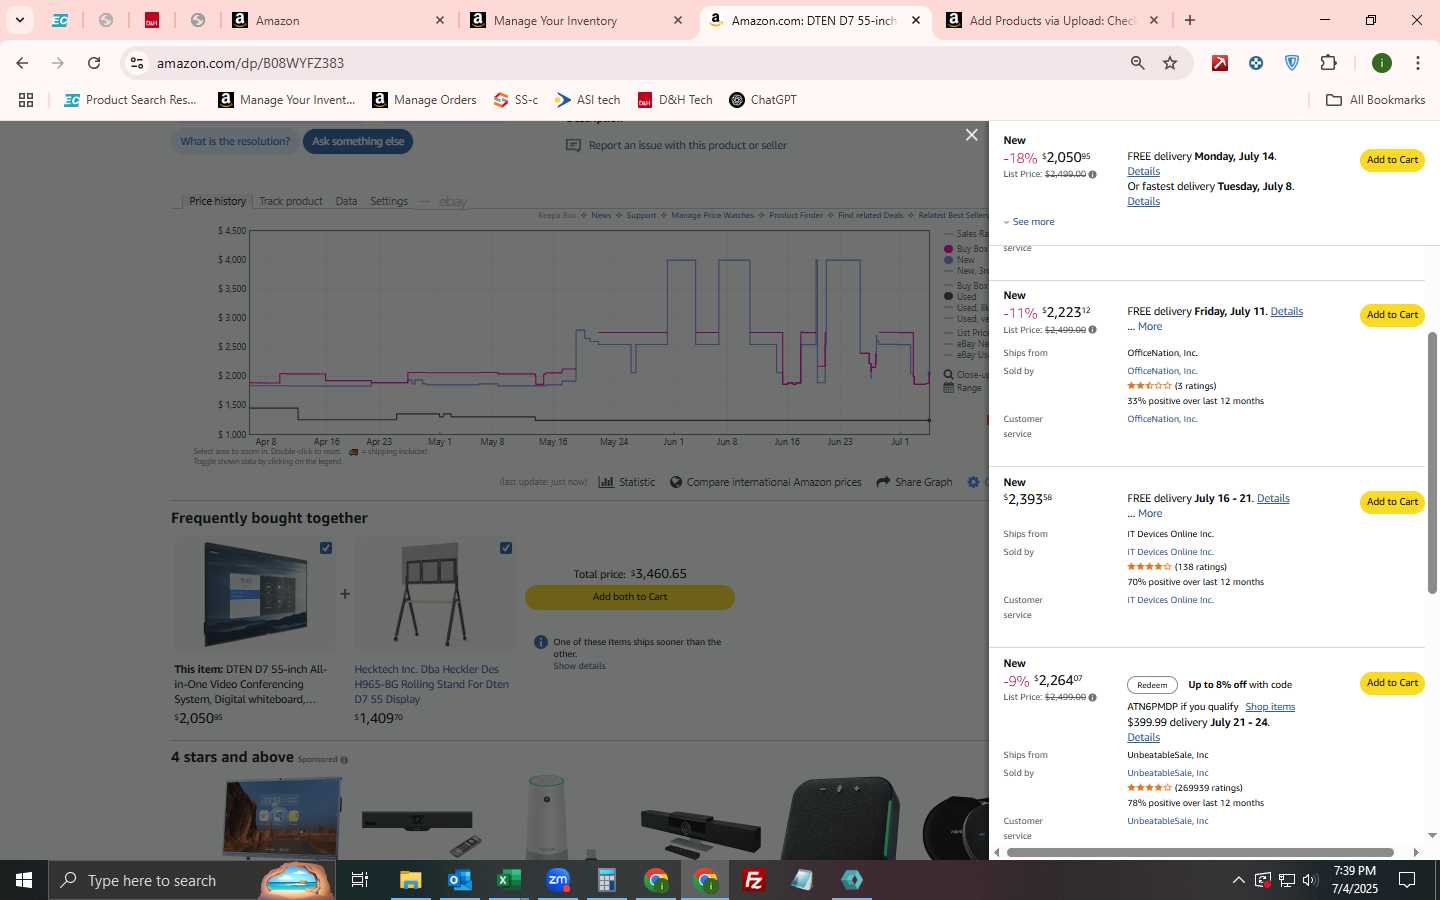Viewport: 1440px width, 900px height.
Task: Expand More delivery info for July 16 - 21
Action: click(x=1150, y=514)
